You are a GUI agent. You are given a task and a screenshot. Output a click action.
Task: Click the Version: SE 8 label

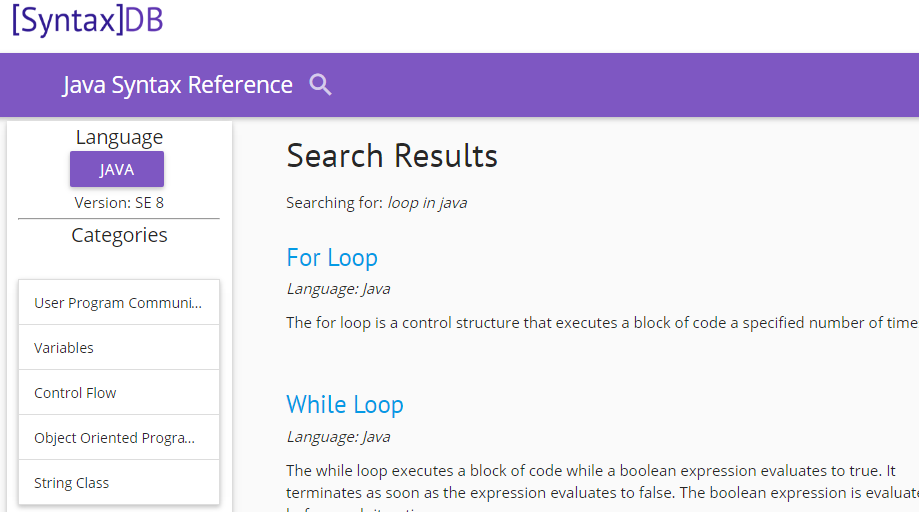click(119, 203)
